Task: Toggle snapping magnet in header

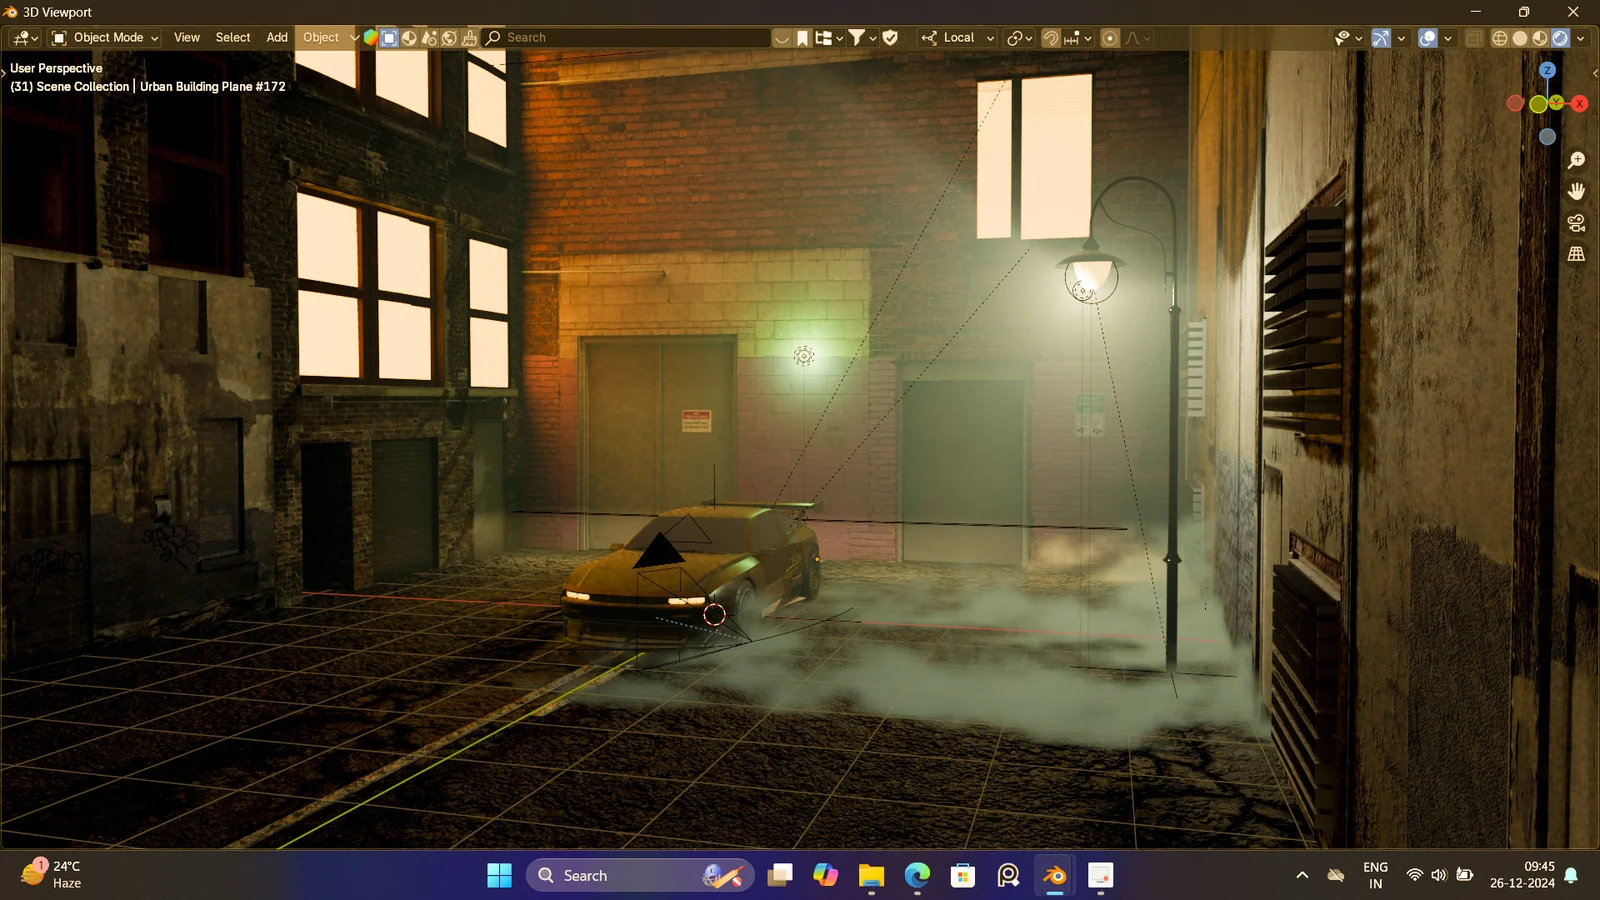Action: point(1050,38)
